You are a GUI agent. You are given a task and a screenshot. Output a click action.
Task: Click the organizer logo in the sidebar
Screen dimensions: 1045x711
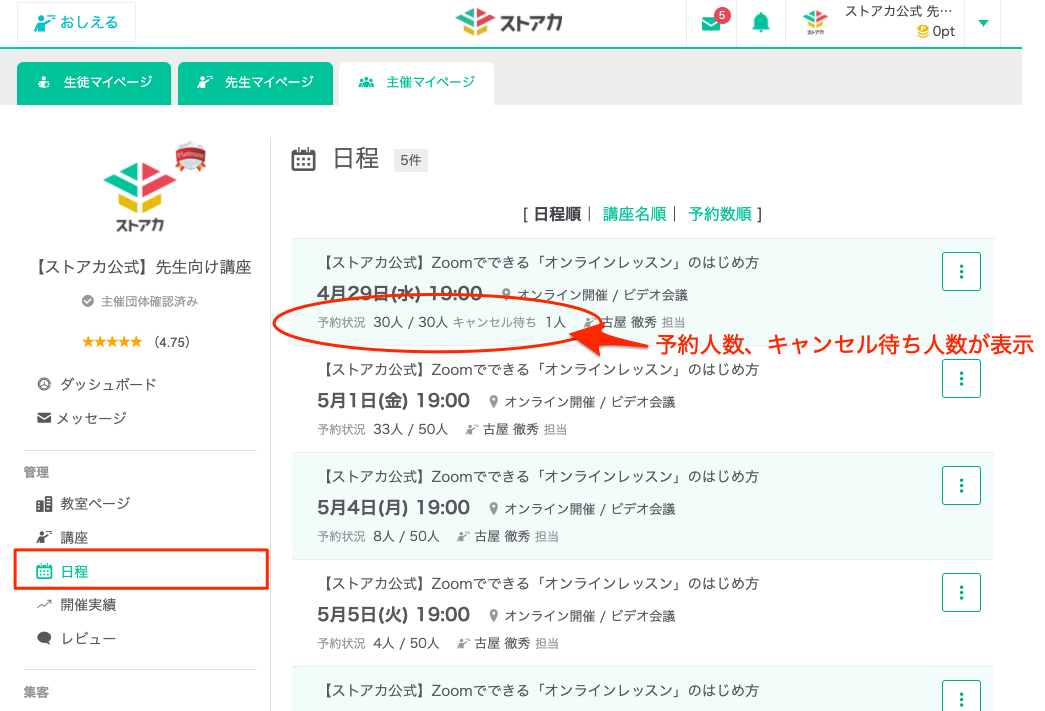(x=140, y=196)
